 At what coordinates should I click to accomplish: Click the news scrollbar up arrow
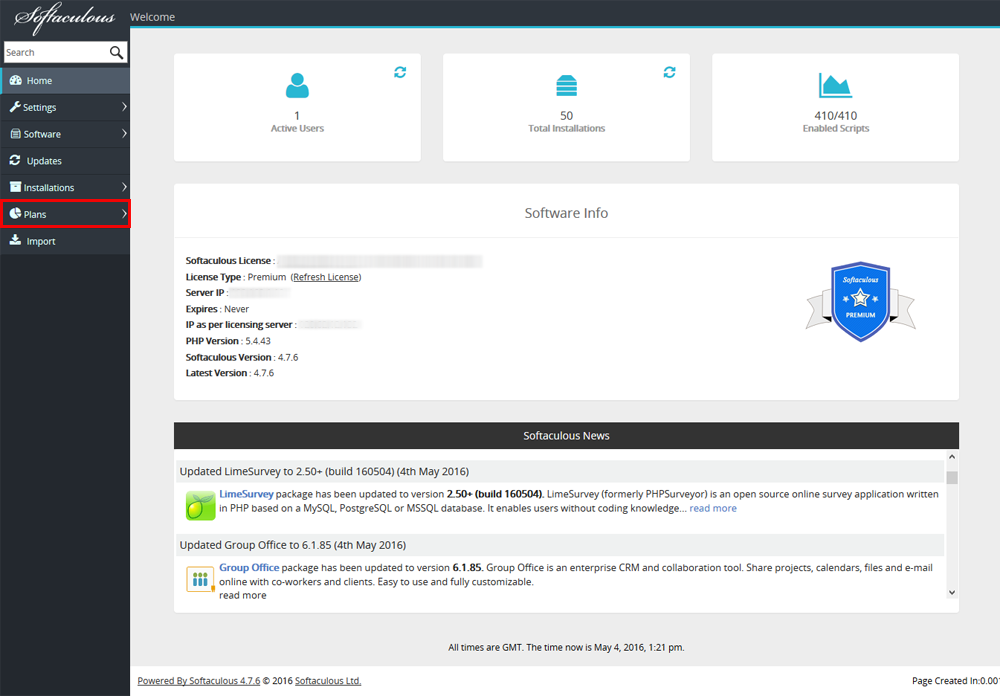952,457
